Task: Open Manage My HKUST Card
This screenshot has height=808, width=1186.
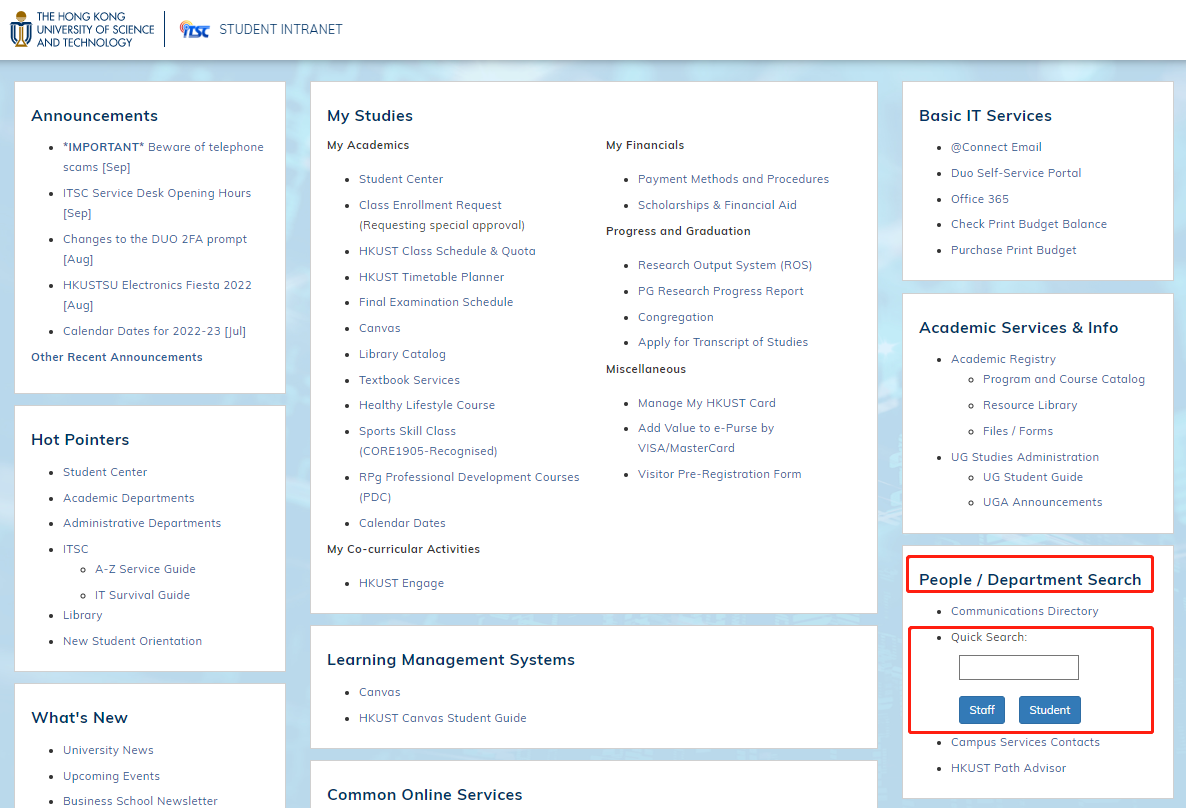Action: coord(706,402)
